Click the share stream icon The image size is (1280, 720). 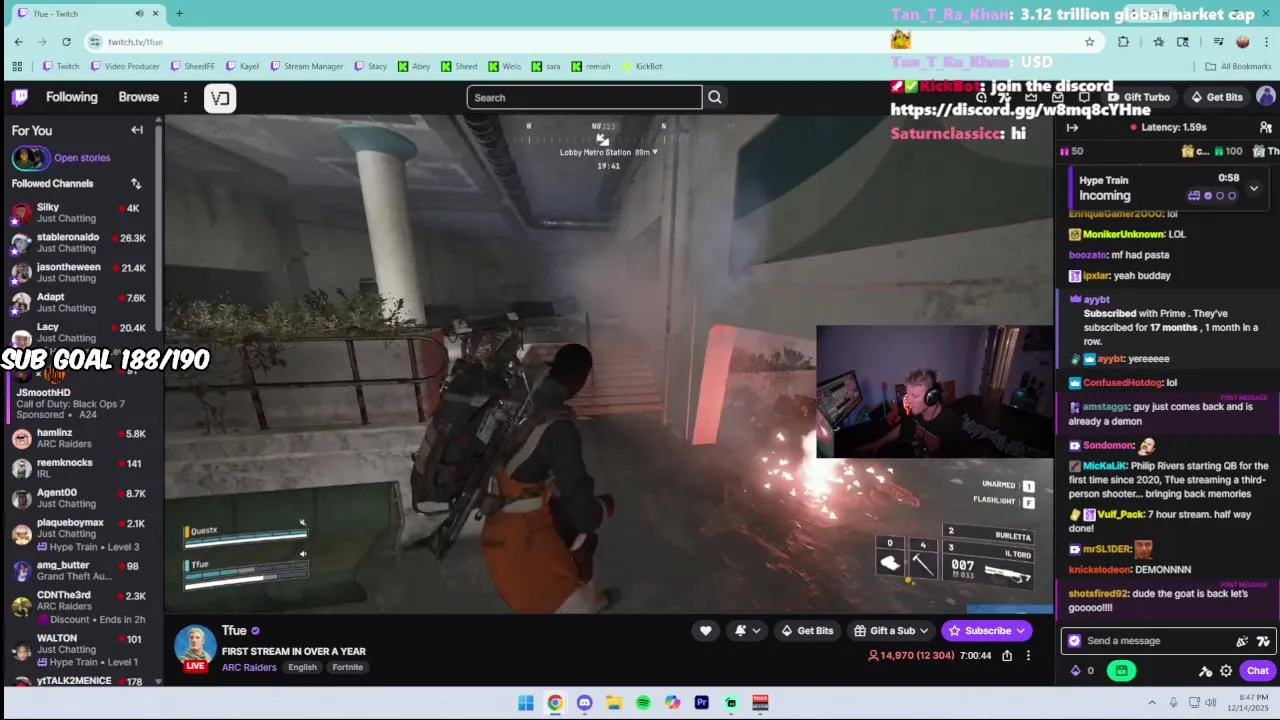click(1007, 656)
